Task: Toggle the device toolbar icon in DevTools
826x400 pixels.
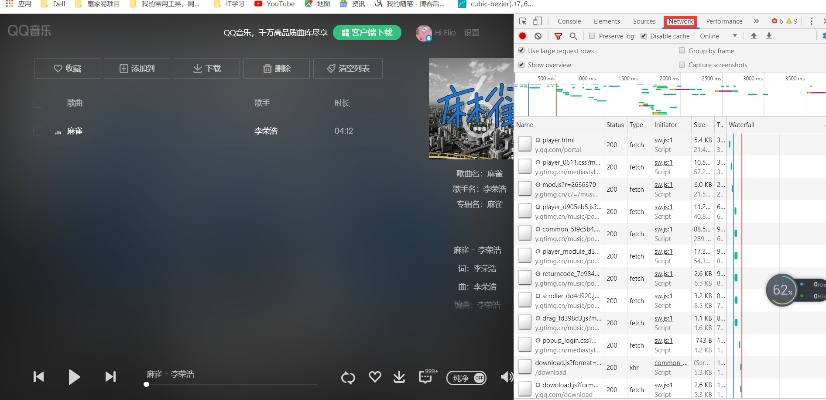Action: [x=537, y=21]
